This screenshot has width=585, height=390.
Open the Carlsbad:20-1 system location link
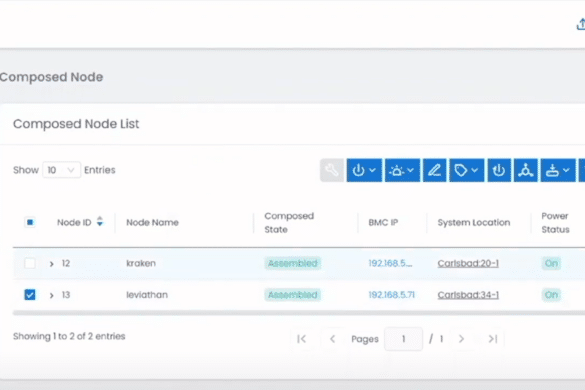[468, 263]
